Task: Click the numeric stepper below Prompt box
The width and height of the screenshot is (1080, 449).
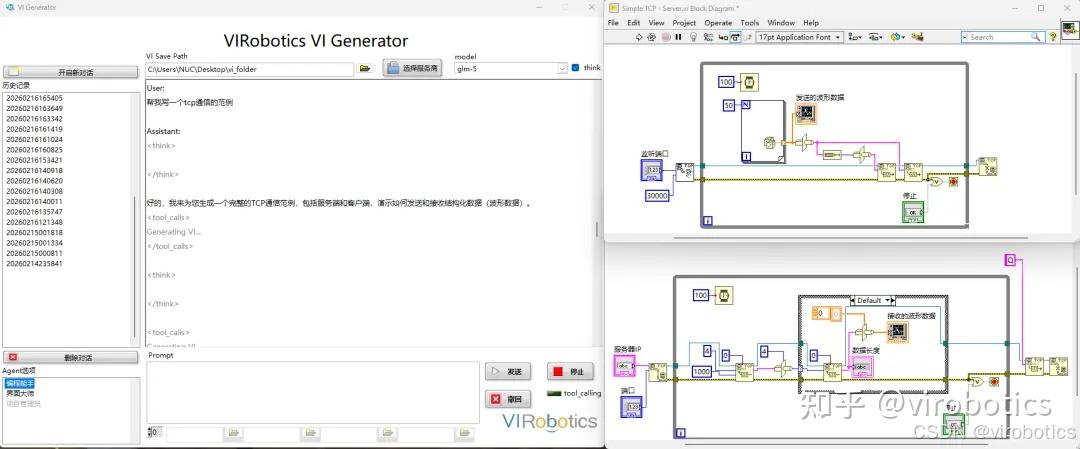Action: coord(150,432)
